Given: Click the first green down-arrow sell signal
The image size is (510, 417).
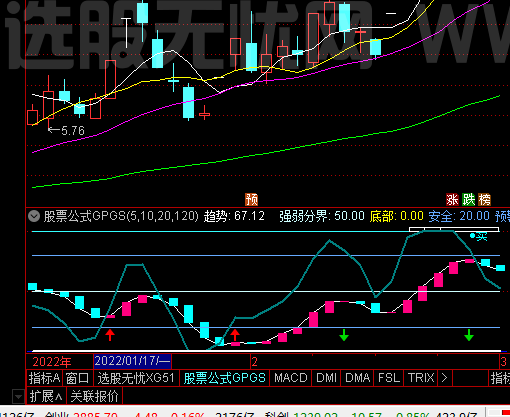Looking at the screenshot, I should 344,335.
